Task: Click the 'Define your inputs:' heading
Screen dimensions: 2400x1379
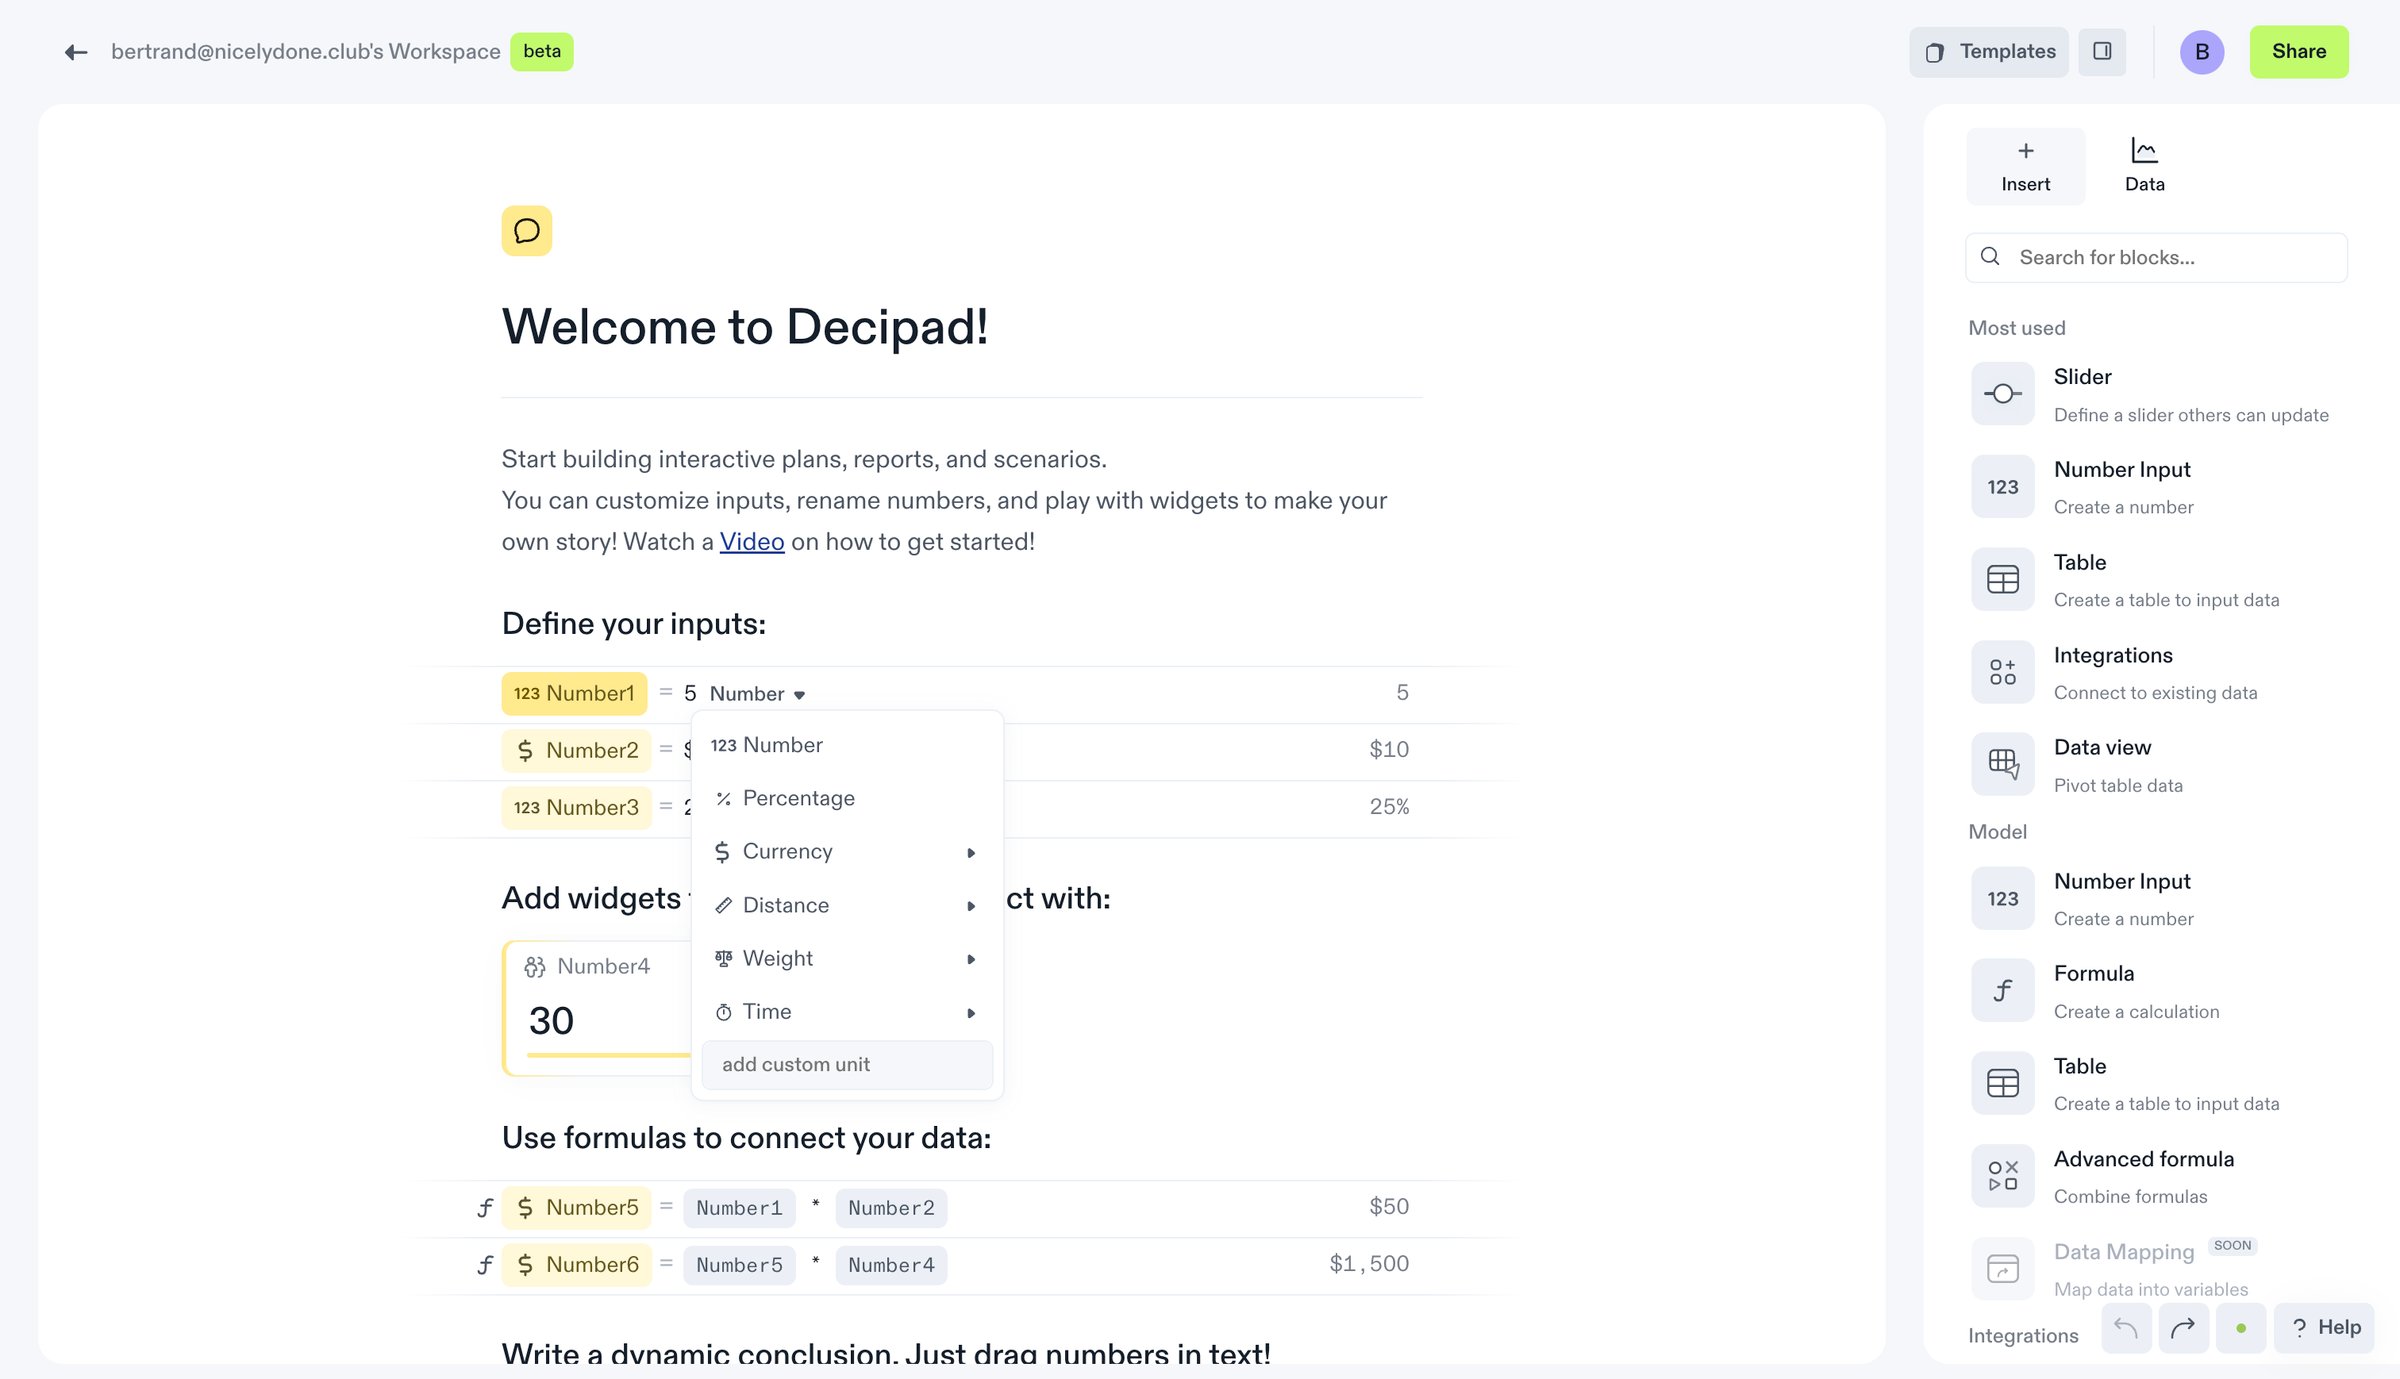Action: (634, 624)
